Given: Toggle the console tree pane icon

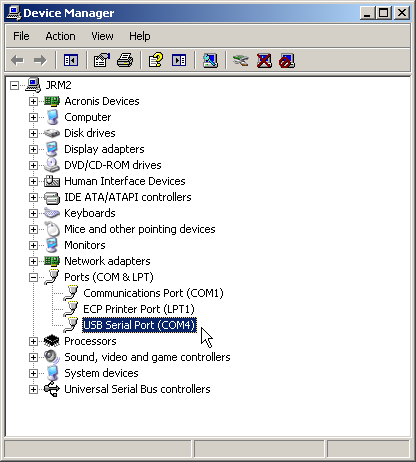Looking at the screenshot, I should coord(71,60).
